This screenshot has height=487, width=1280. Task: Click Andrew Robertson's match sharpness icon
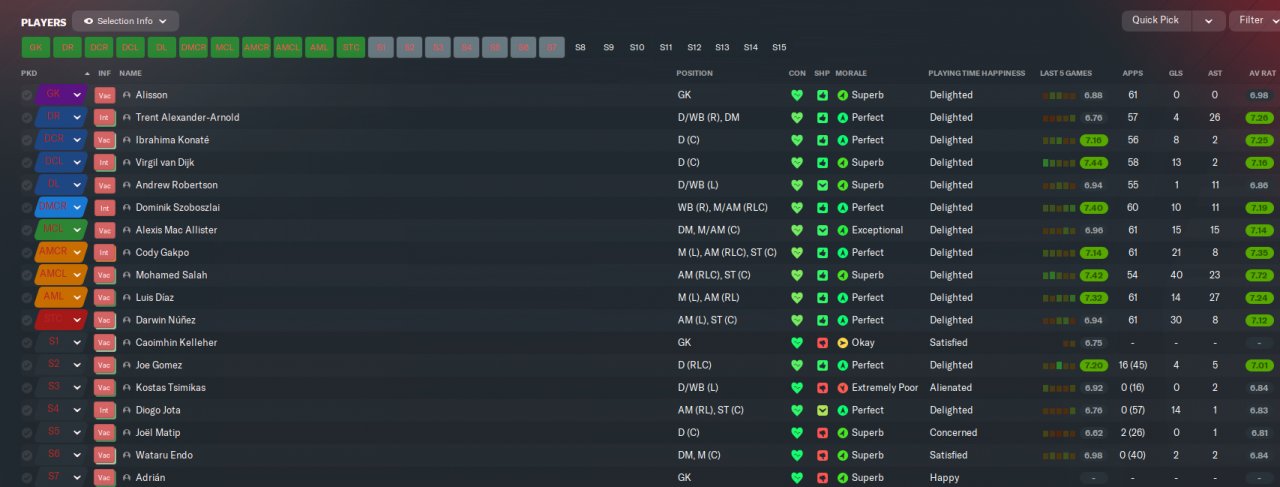coord(822,185)
